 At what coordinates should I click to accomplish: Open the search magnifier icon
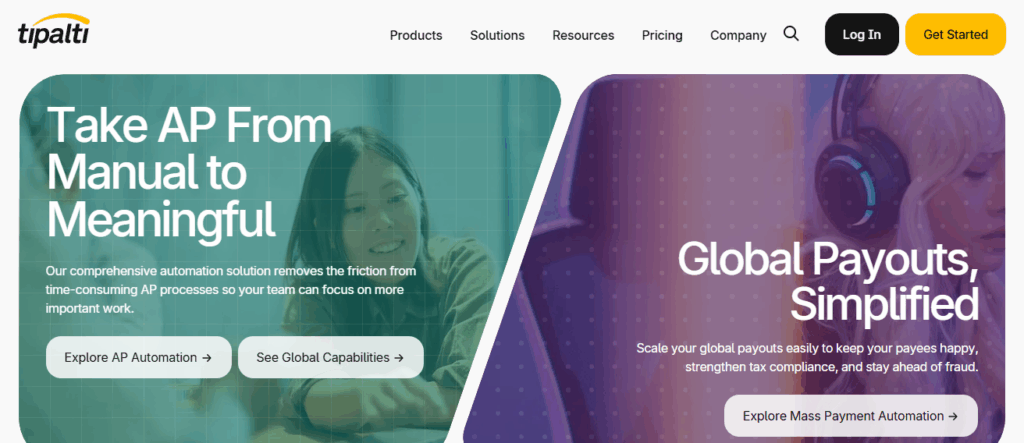coord(791,34)
